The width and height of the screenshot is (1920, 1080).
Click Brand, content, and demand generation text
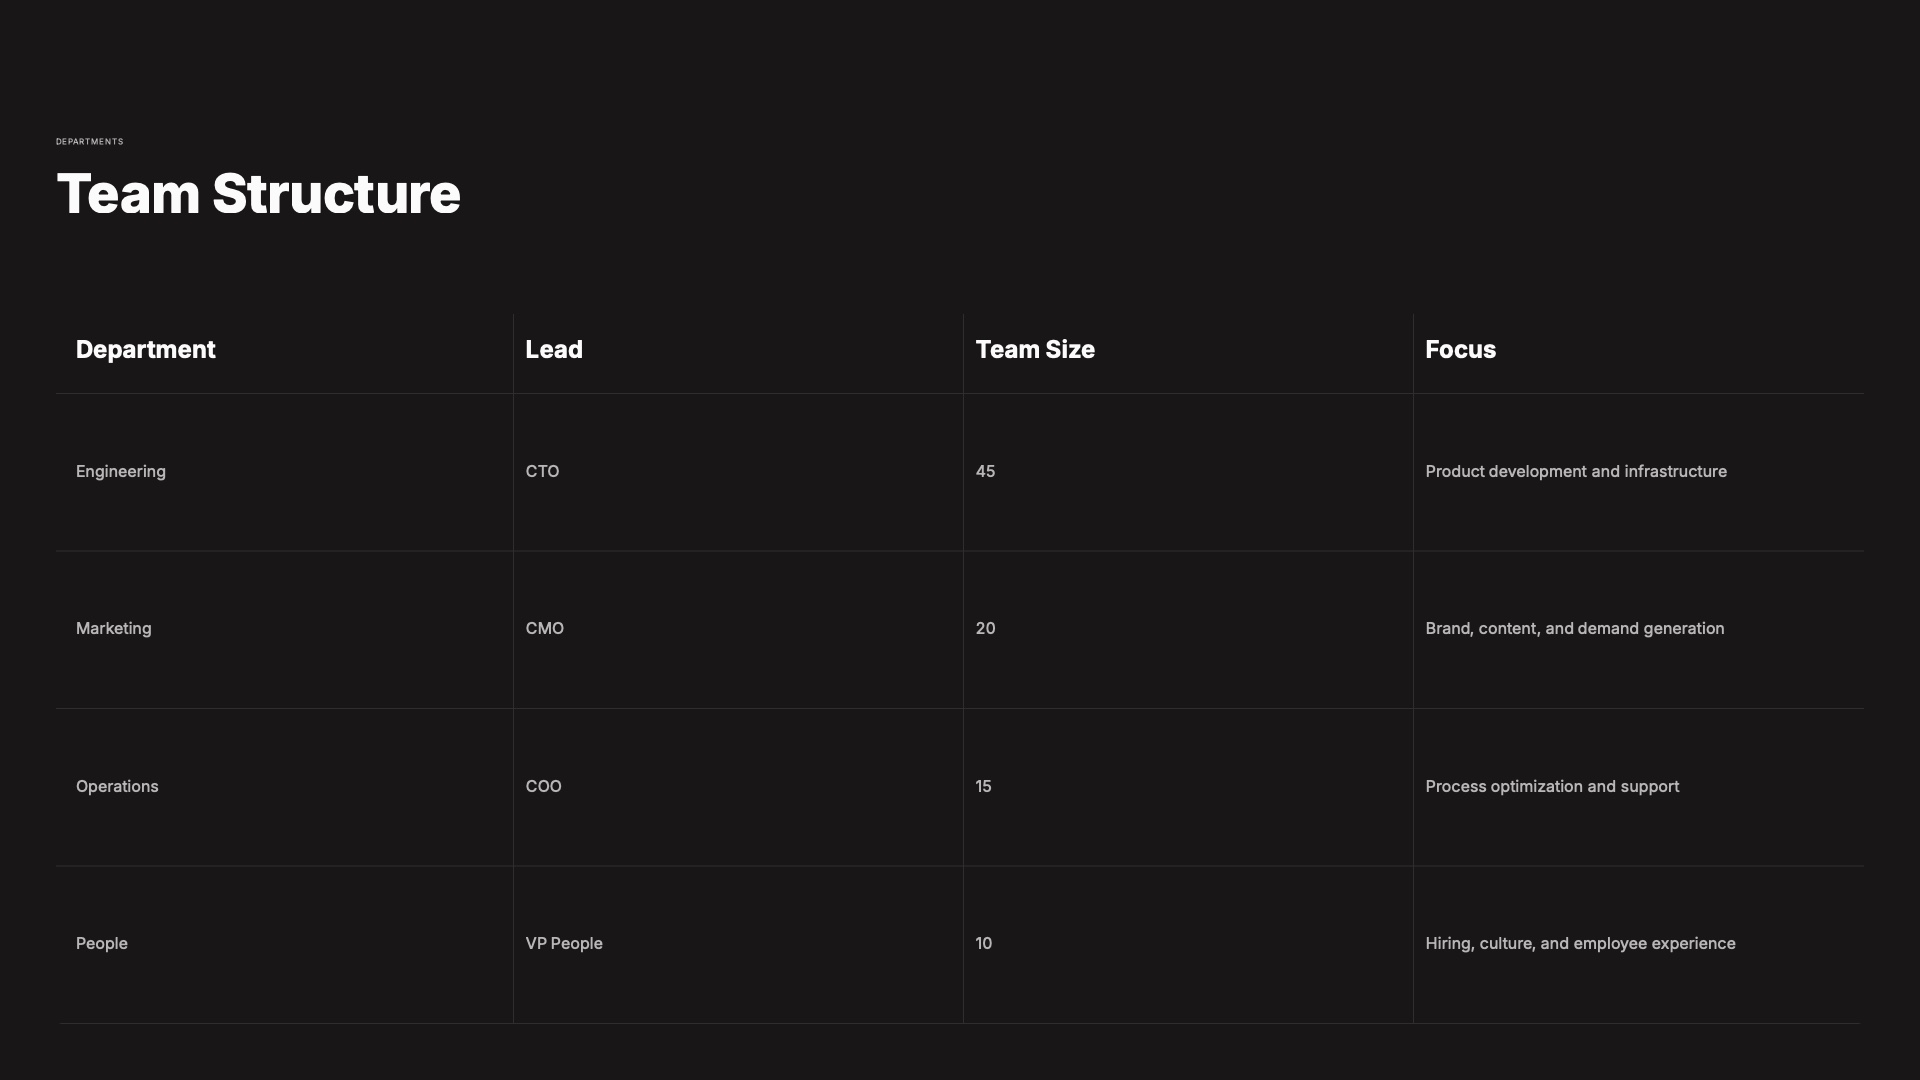tap(1575, 629)
